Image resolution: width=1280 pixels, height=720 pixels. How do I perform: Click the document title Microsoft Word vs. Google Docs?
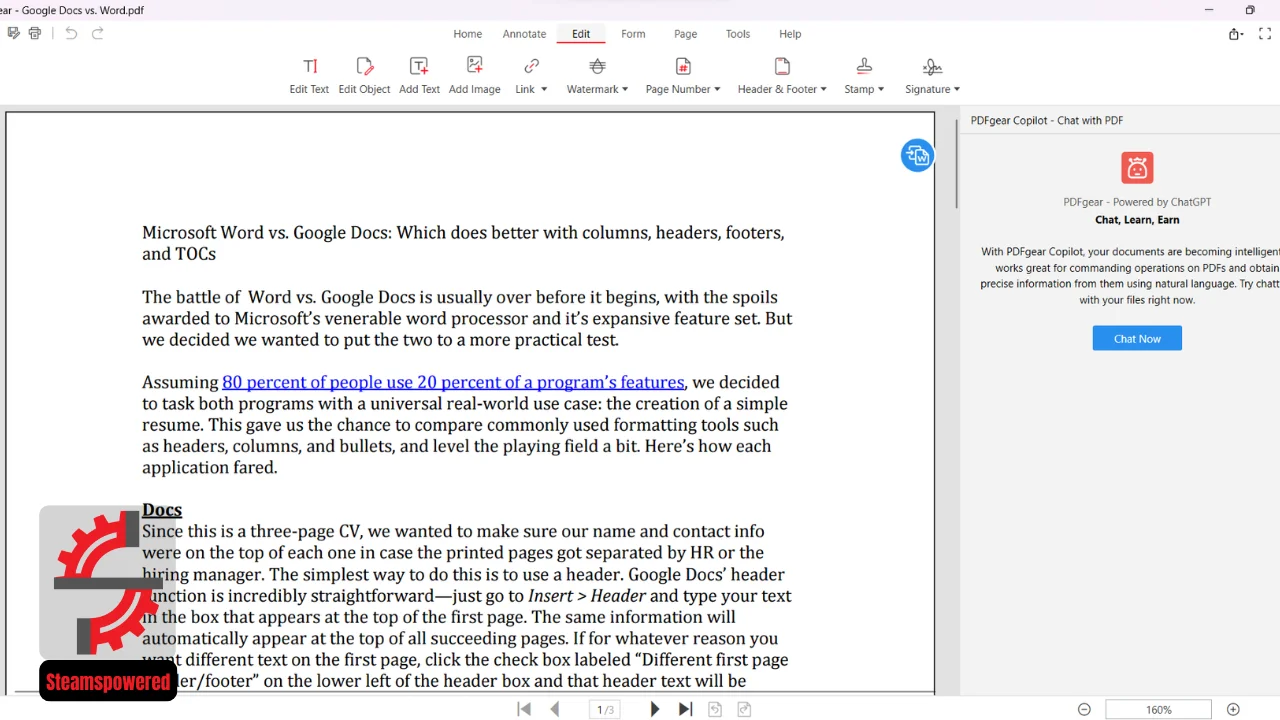click(463, 243)
